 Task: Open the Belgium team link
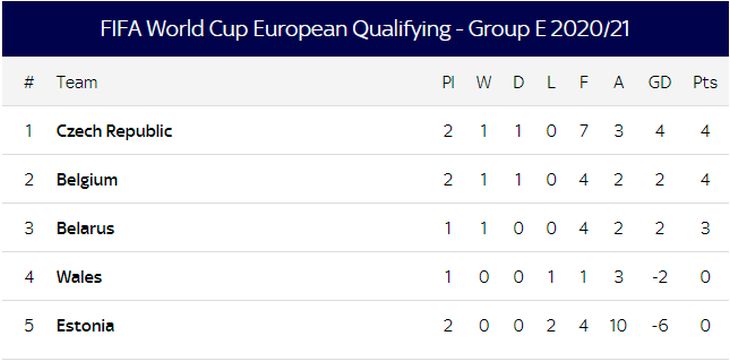87,180
